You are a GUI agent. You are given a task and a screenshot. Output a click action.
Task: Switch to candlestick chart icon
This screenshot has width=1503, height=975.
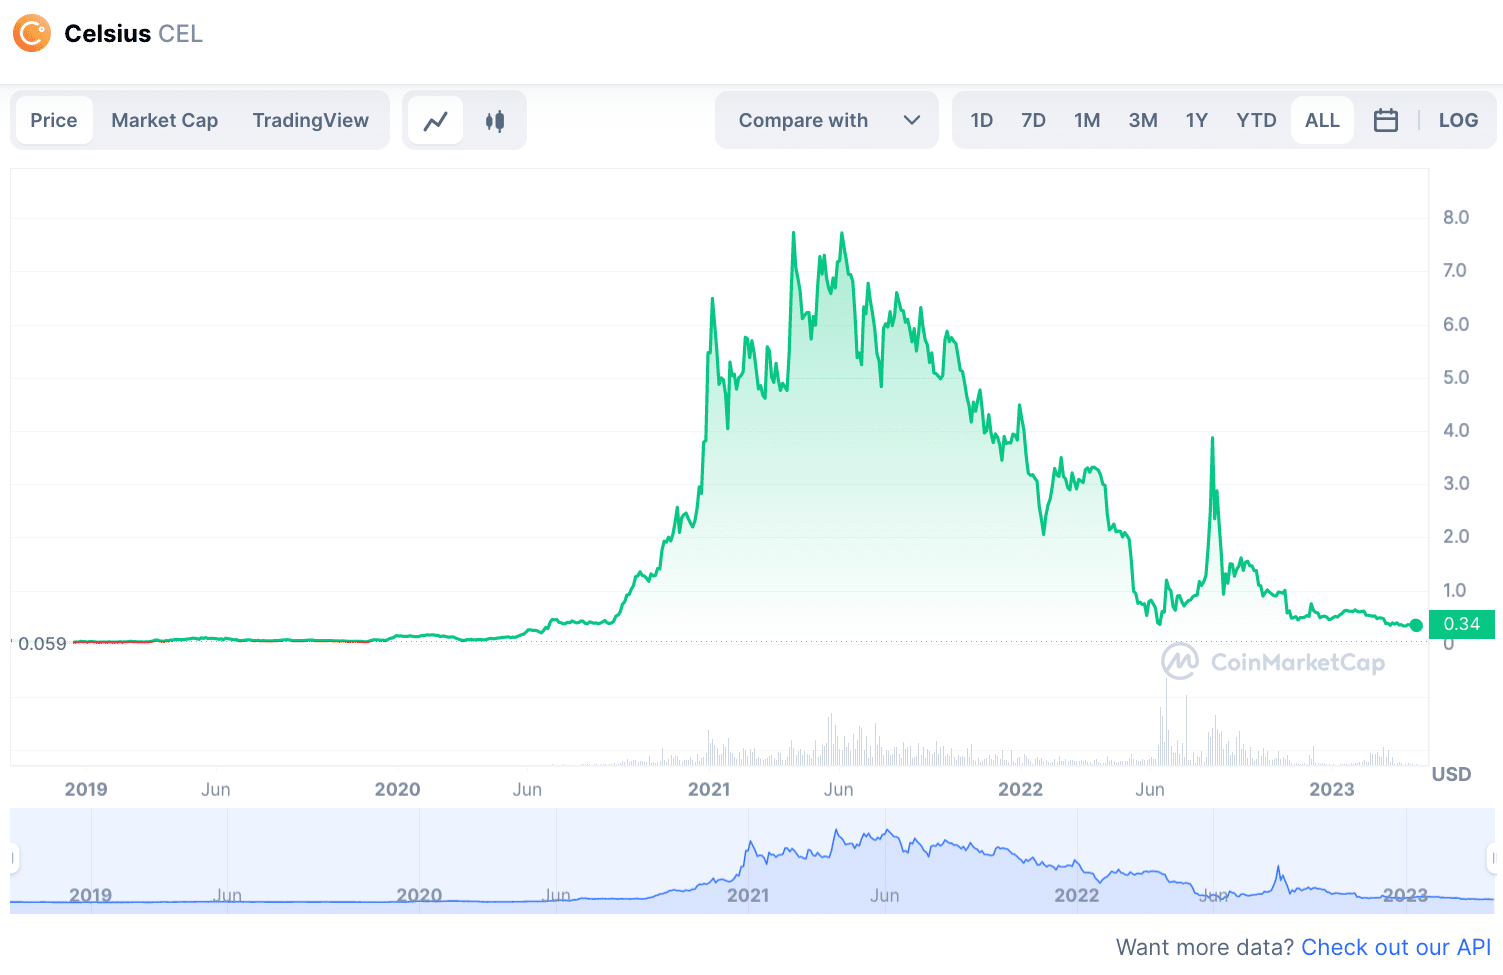(x=495, y=121)
